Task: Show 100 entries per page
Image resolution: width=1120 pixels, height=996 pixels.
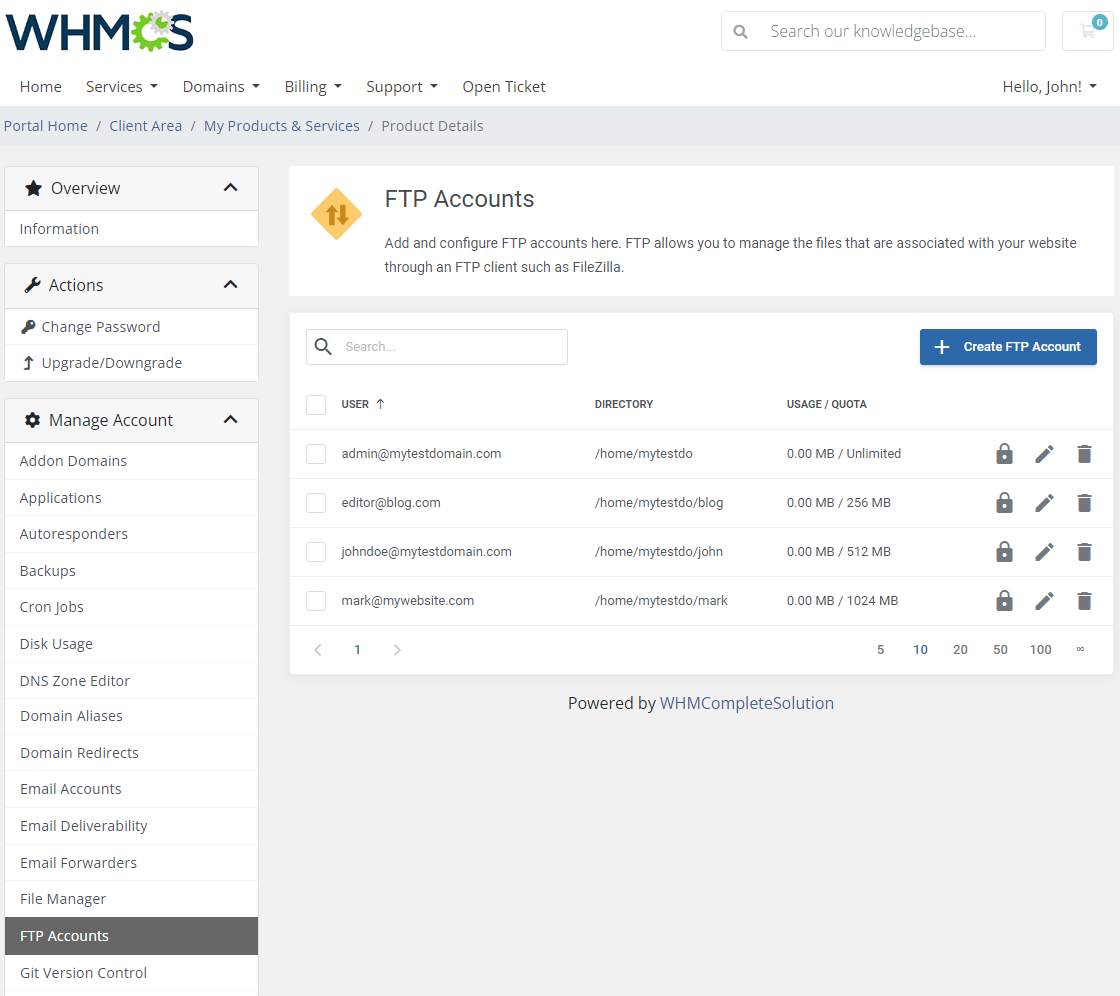Action: point(1040,649)
